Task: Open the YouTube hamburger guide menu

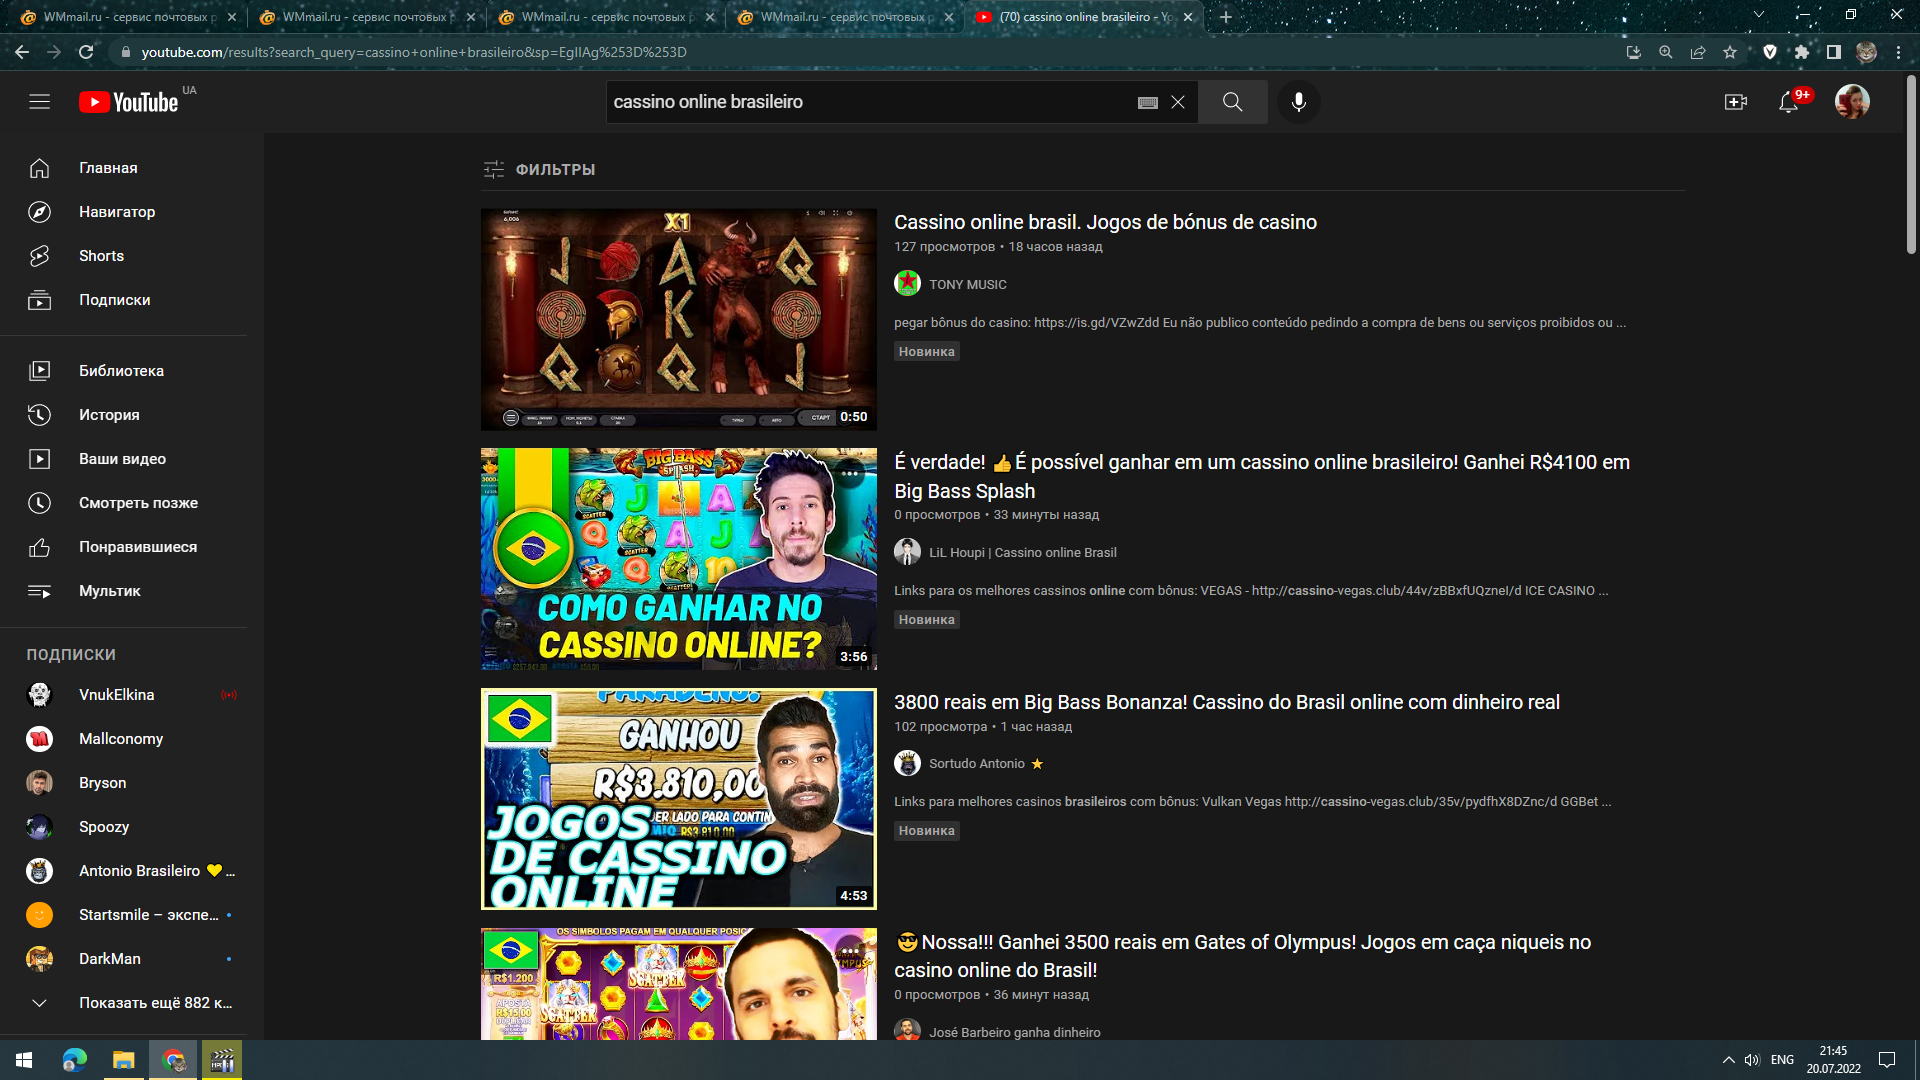Action: coord(39,102)
